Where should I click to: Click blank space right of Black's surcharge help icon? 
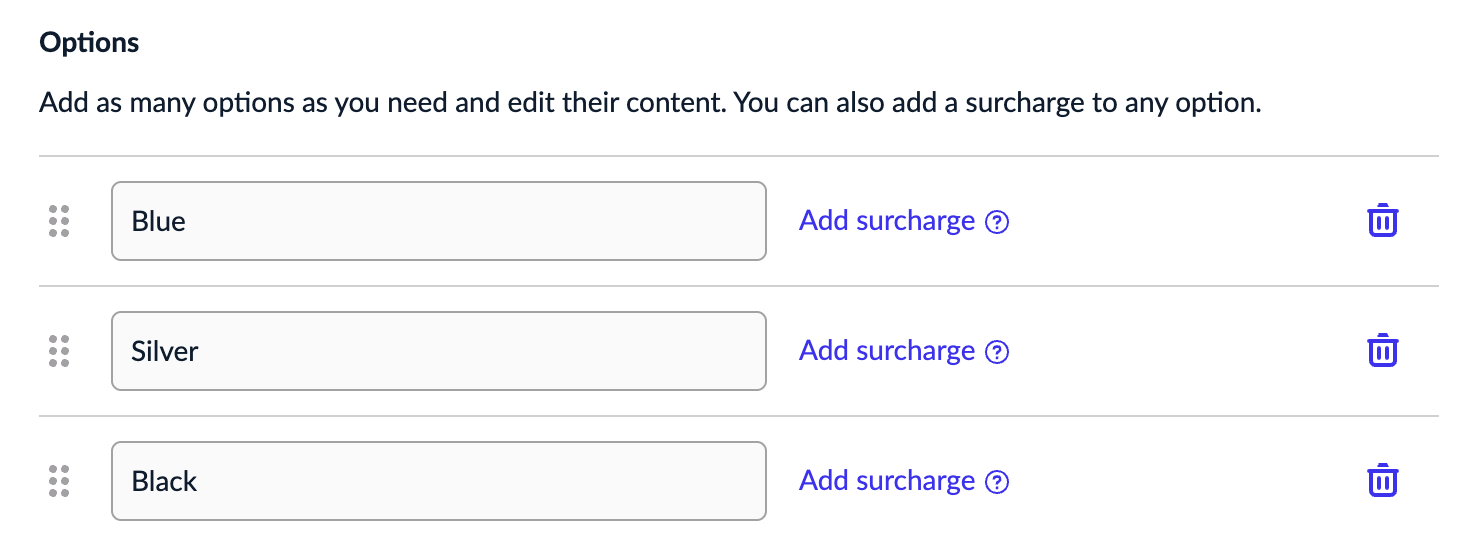(1180, 481)
